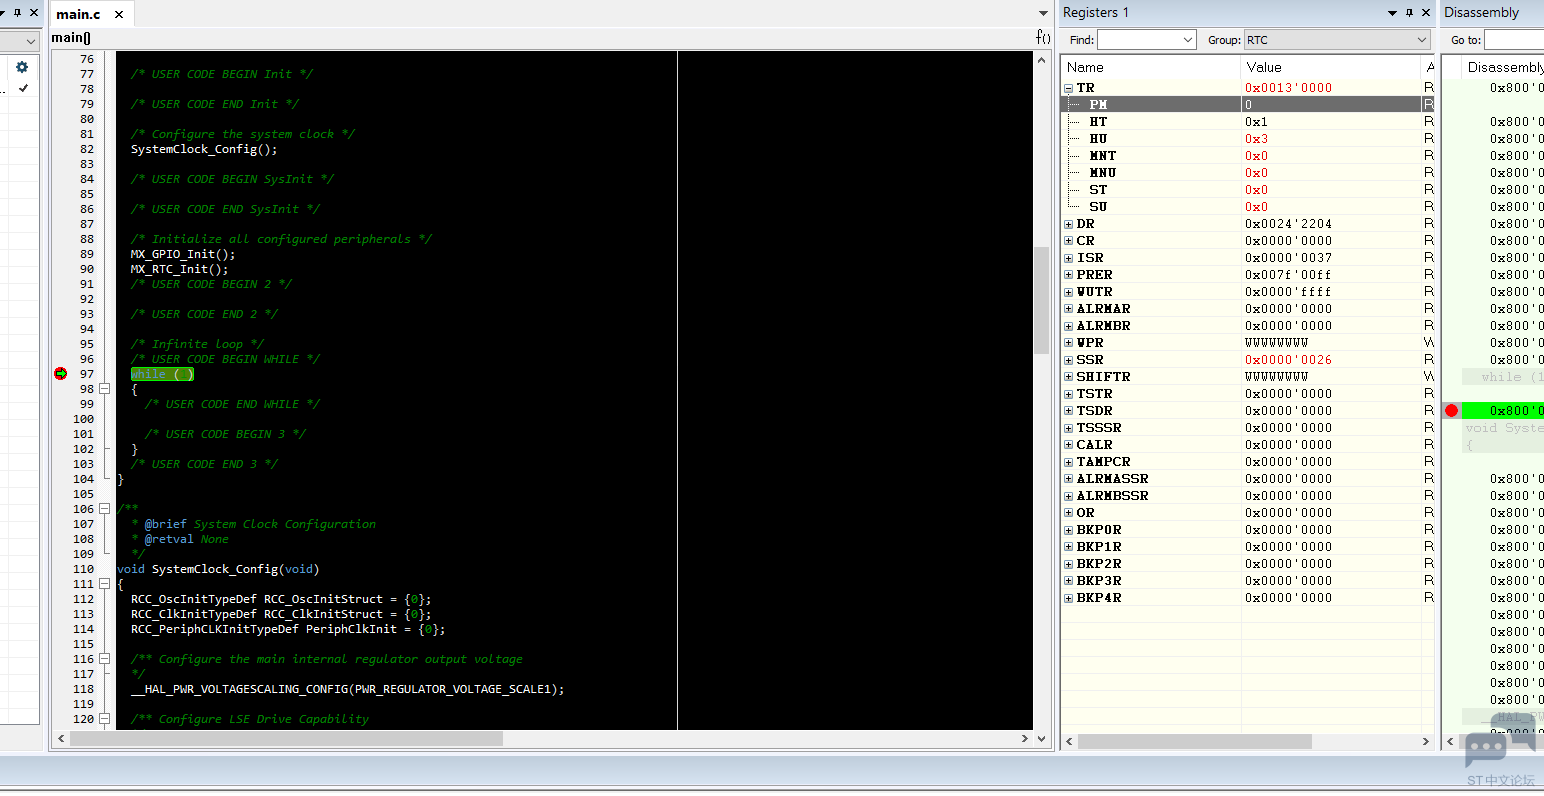The image size is (1544, 796).
Task: Open Registers 1 window options arrow
Action: (x=1392, y=13)
